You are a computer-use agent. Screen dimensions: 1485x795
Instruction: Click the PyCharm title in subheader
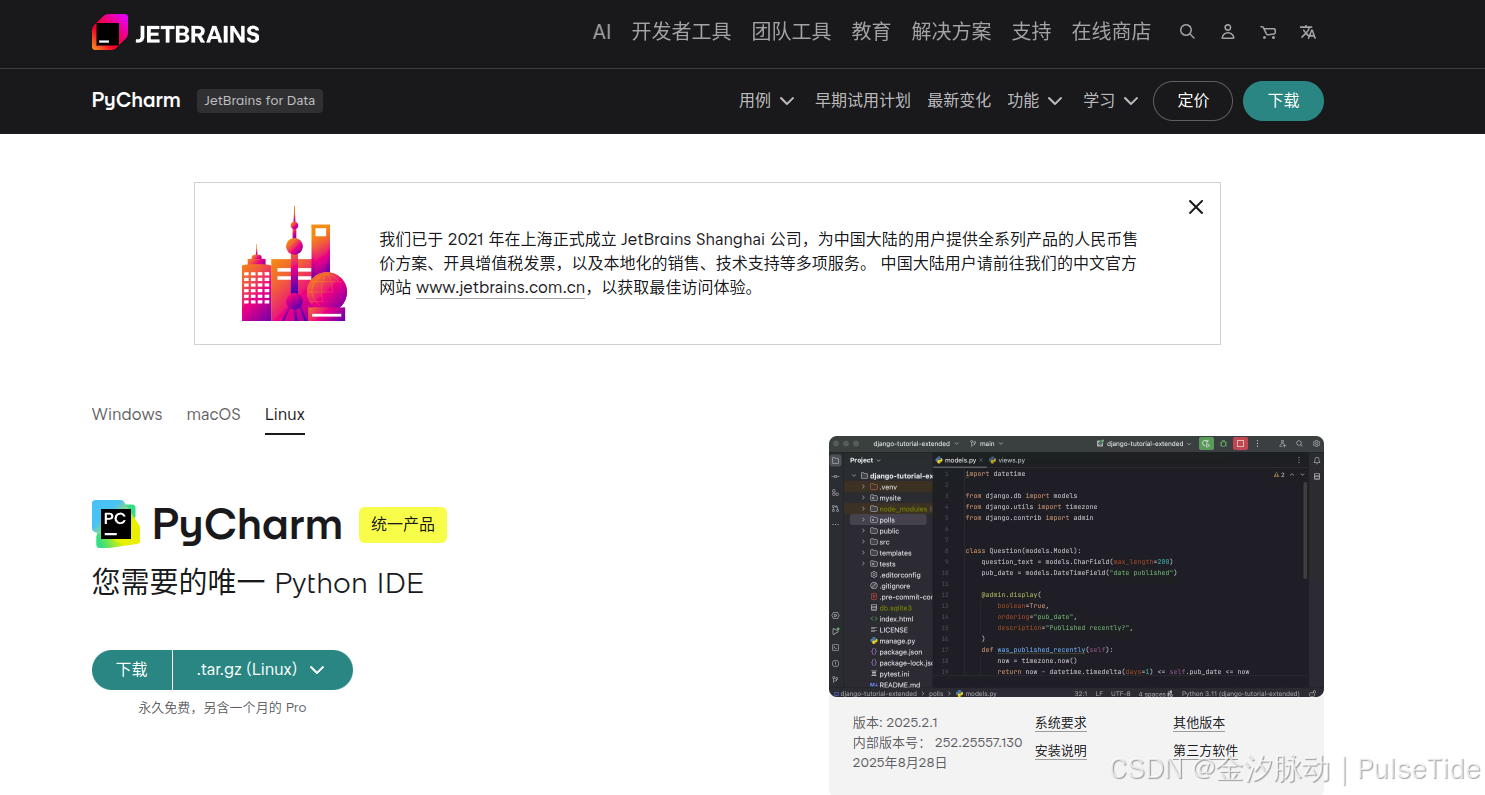(136, 101)
